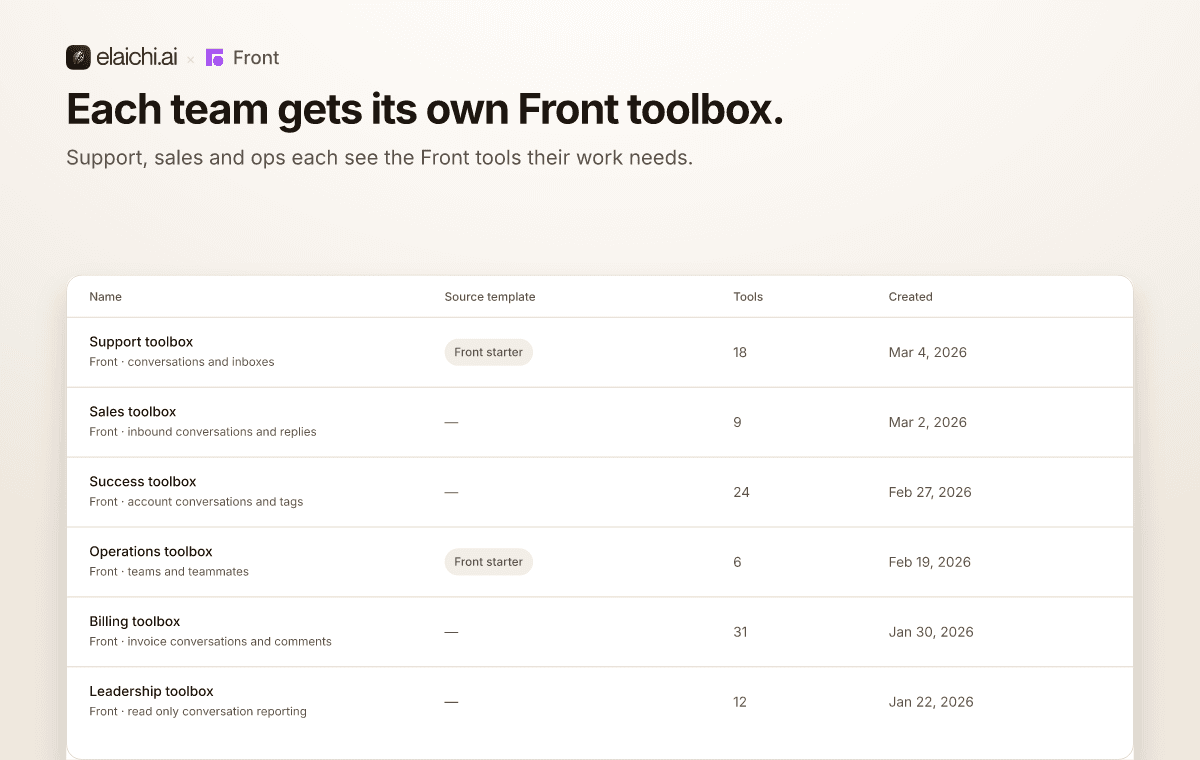This screenshot has width=1200, height=760.
Task: Click the Mar 4, 2026 created date
Action: (x=928, y=352)
